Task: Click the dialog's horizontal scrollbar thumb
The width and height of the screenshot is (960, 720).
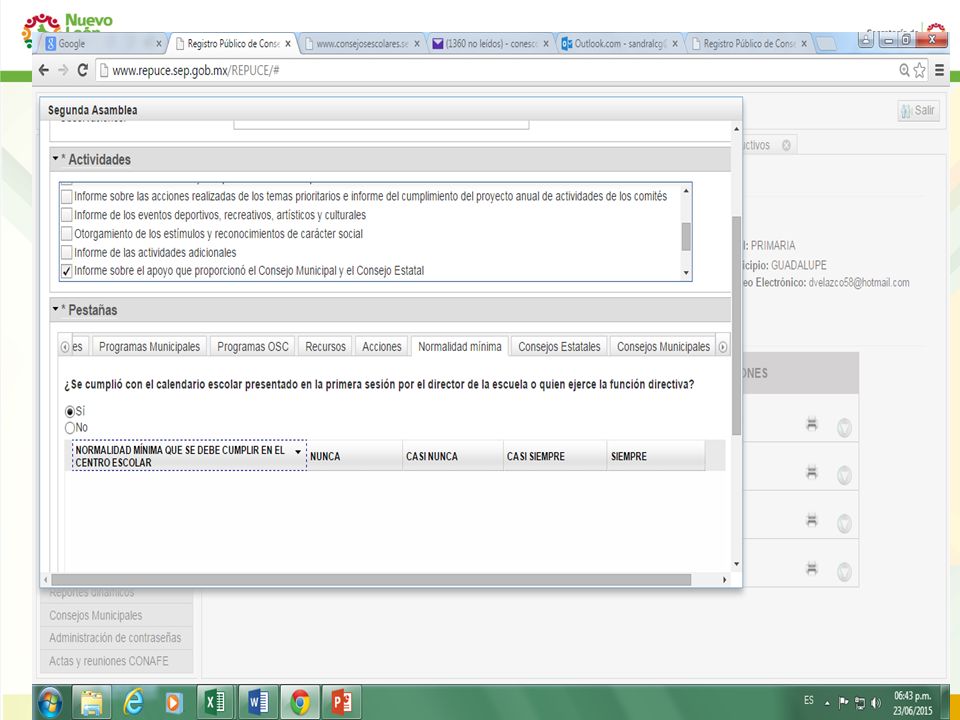Action: tap(371, 579)
